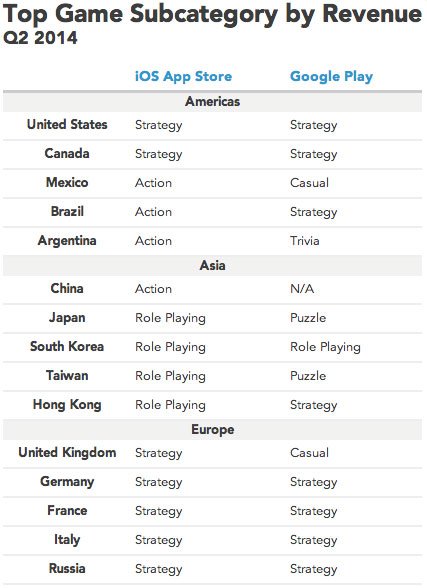Image resolution: width=427 pixels, height=588 pixels.
Task: Select Taiwan's Puzzle Google Play cell
Action: [x=308, y=376]
